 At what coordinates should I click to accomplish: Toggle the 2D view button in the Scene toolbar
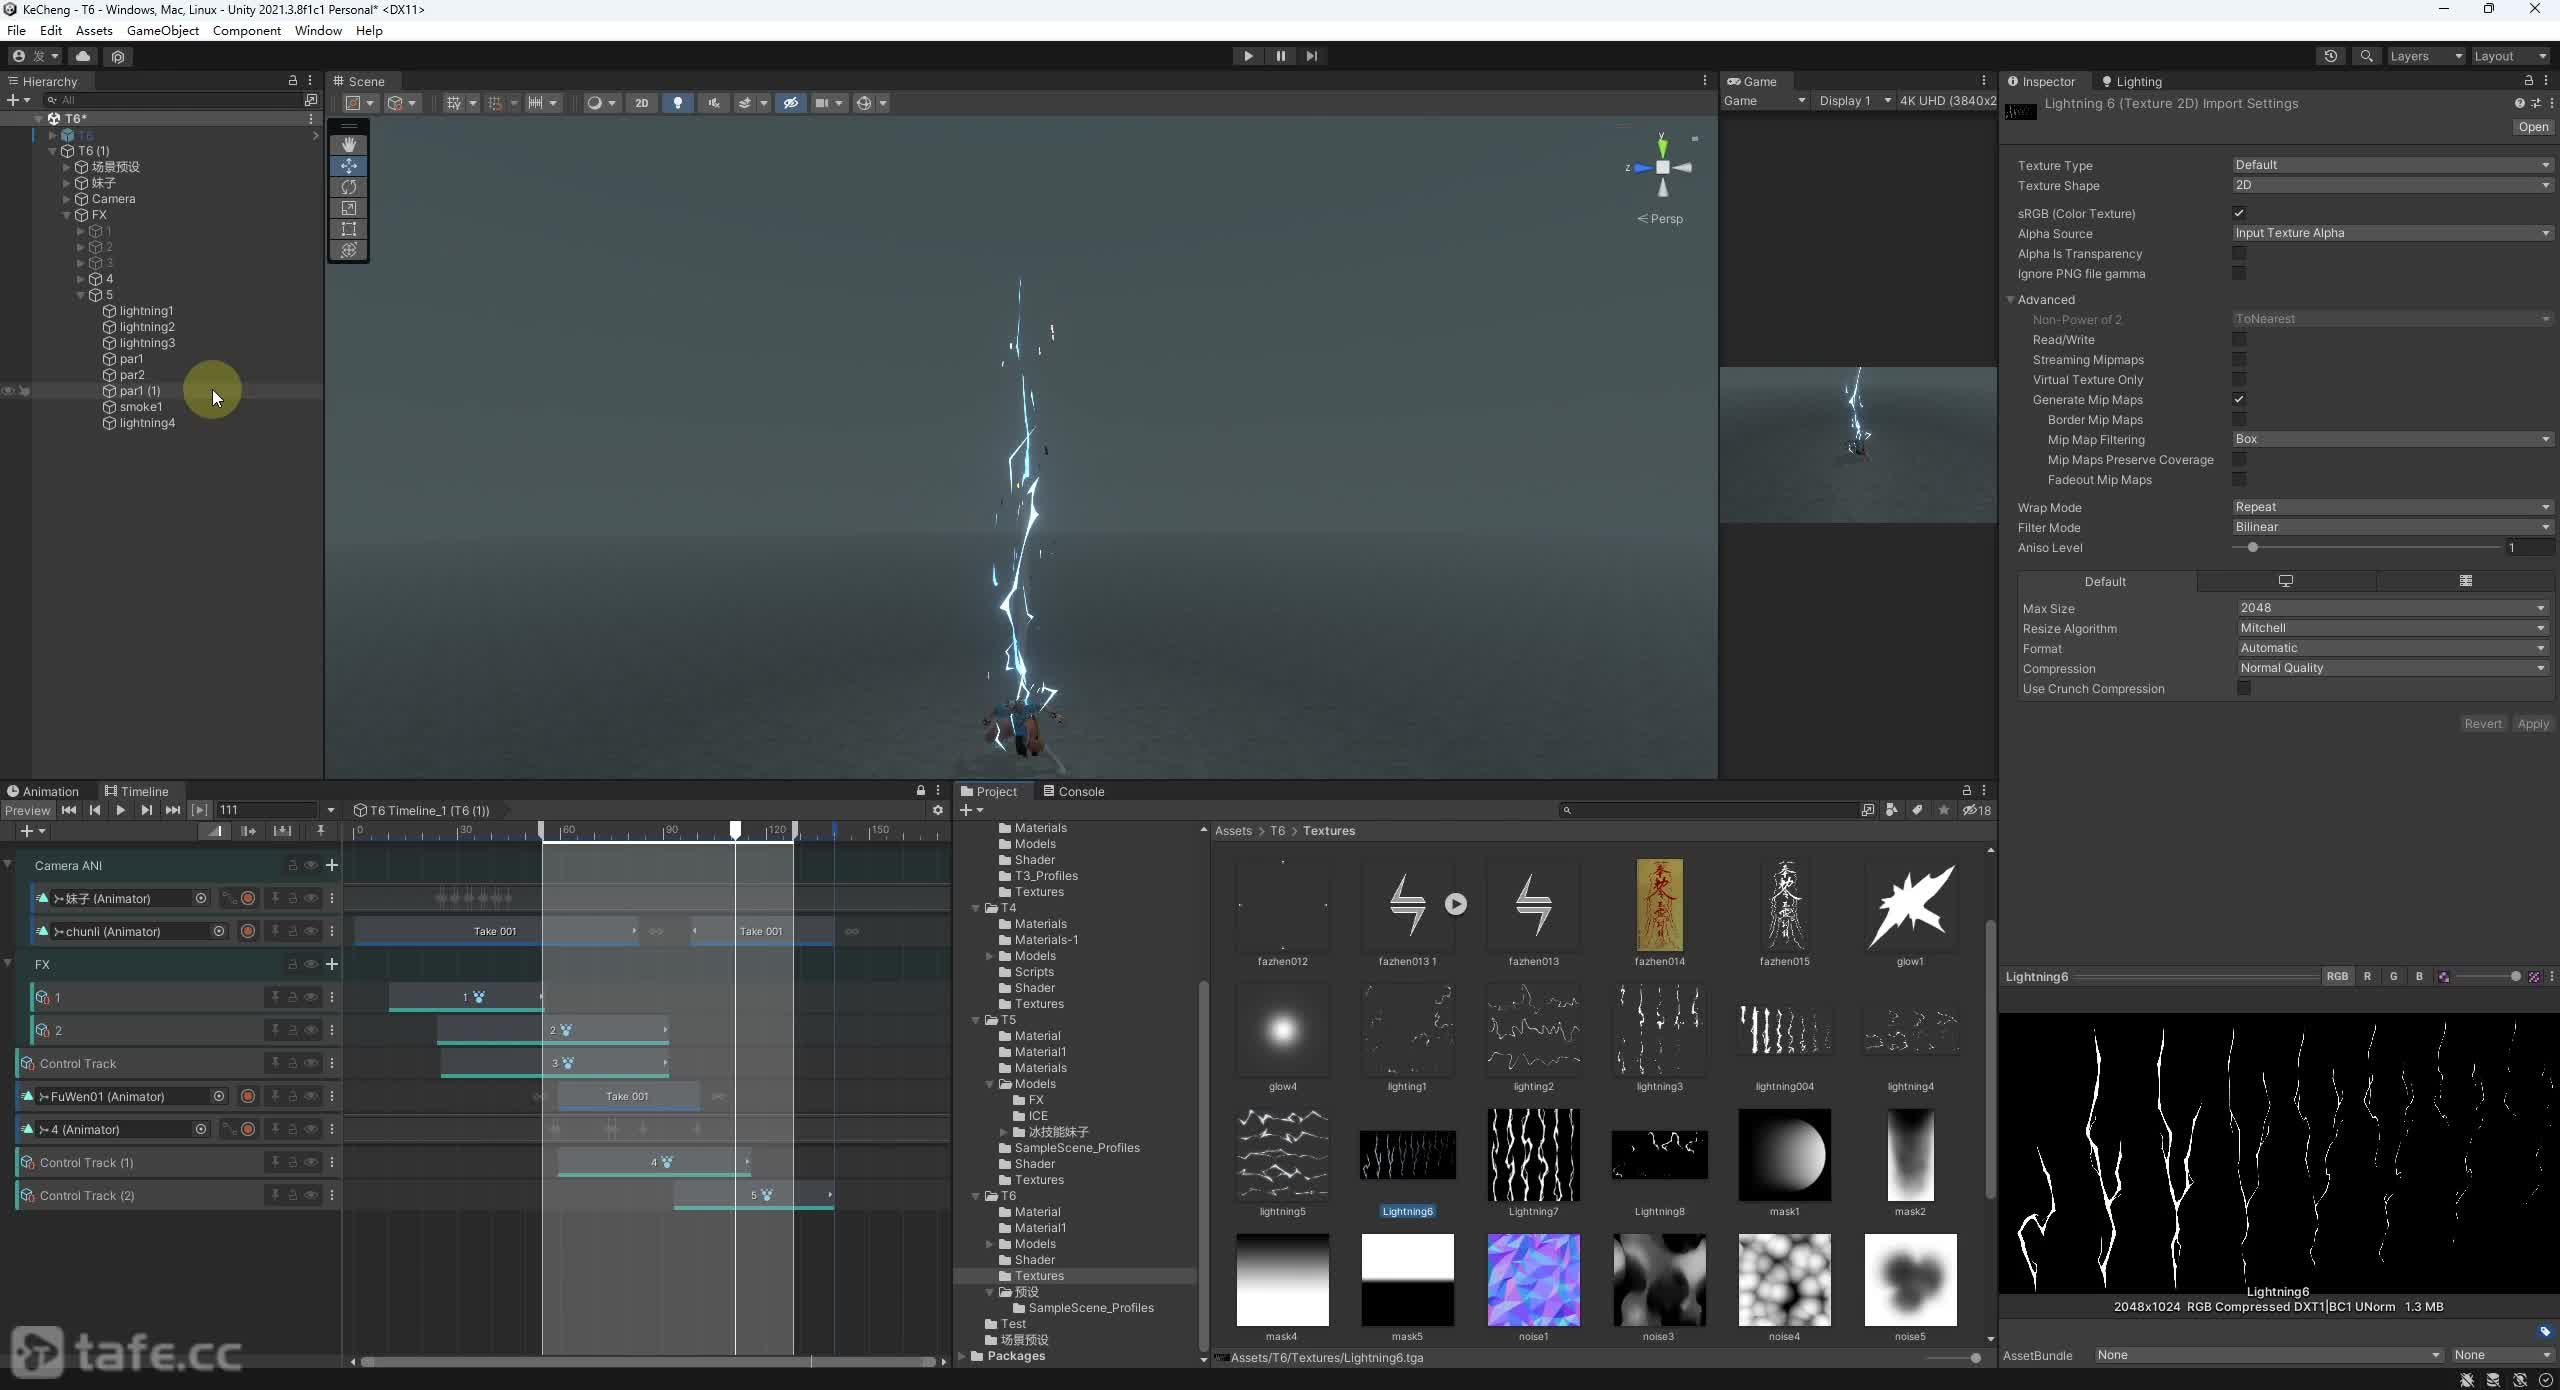(x=642, y=103)
